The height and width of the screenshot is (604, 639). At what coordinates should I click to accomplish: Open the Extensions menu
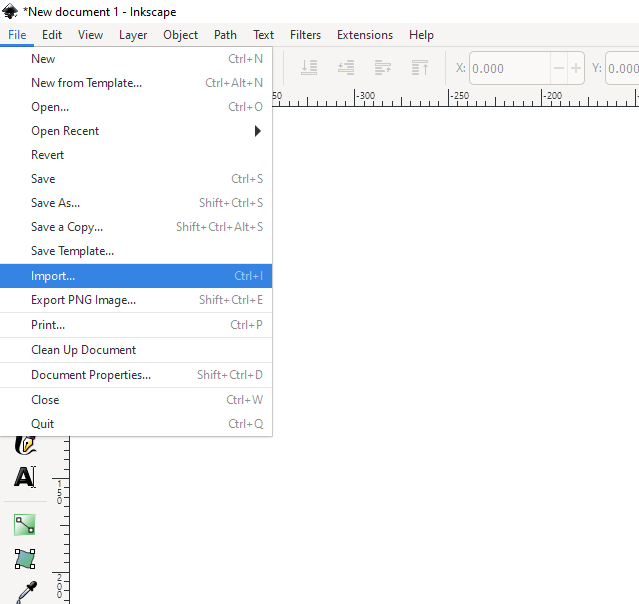[x=365, y=35]
